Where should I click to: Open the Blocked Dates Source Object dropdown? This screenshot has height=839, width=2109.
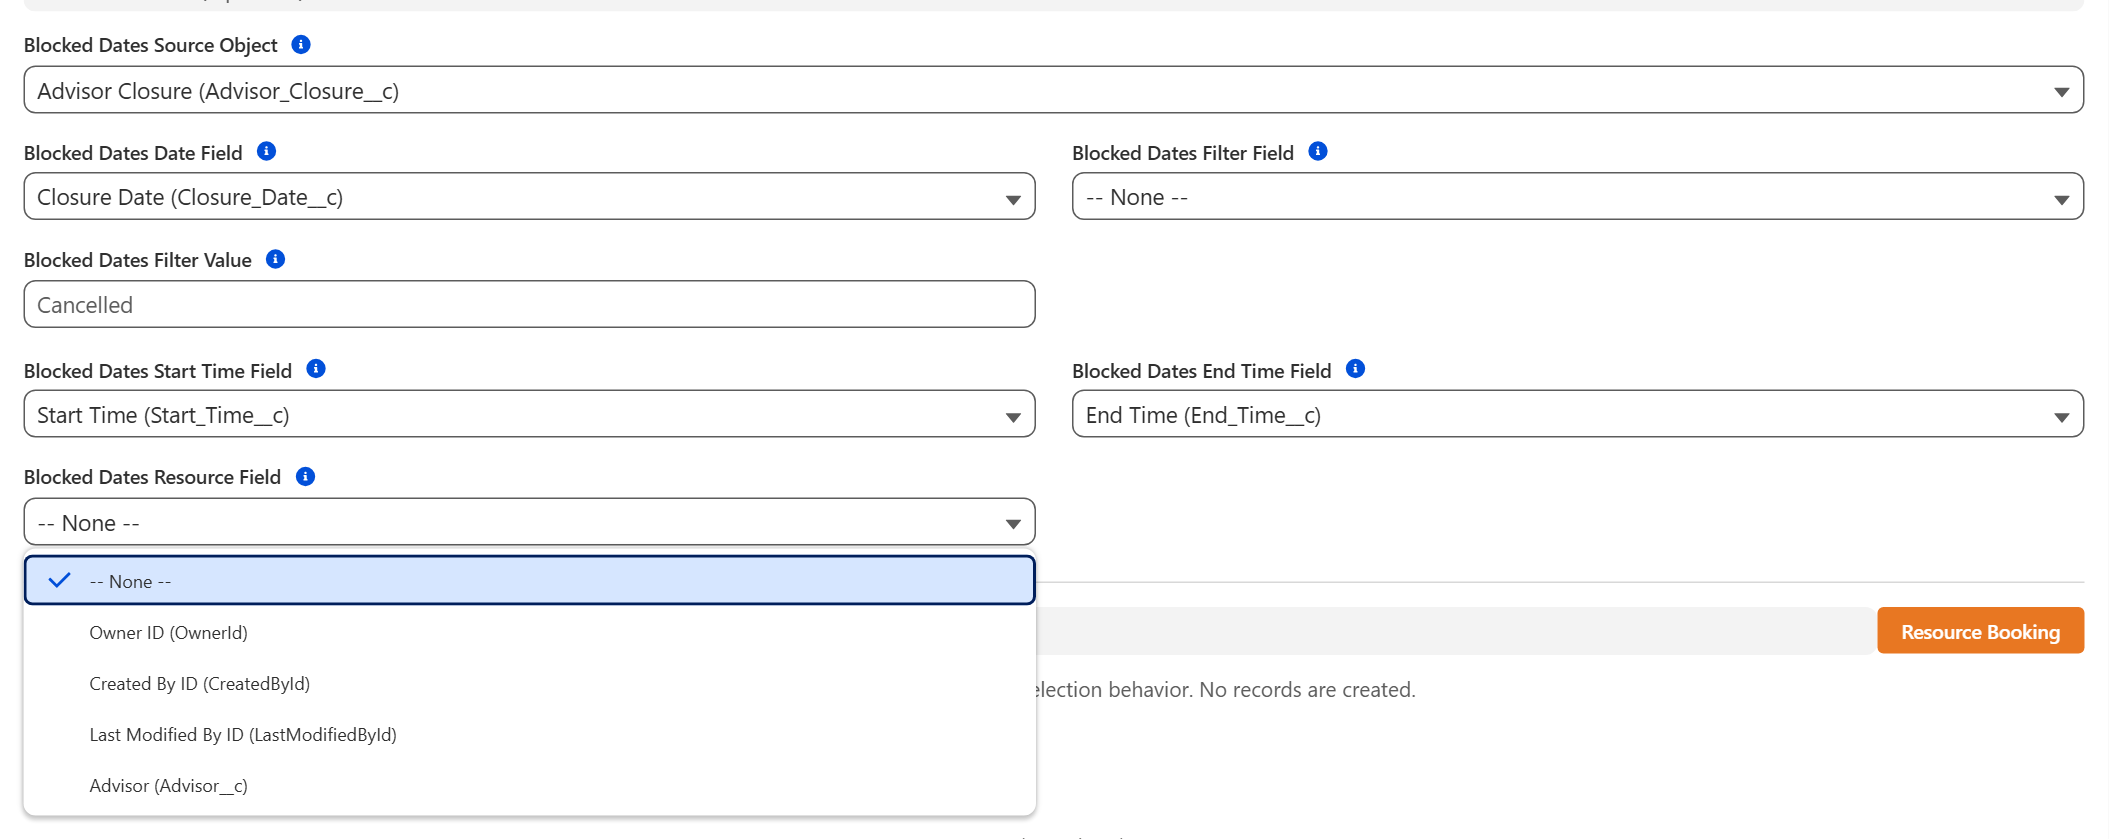(1053, 90)
